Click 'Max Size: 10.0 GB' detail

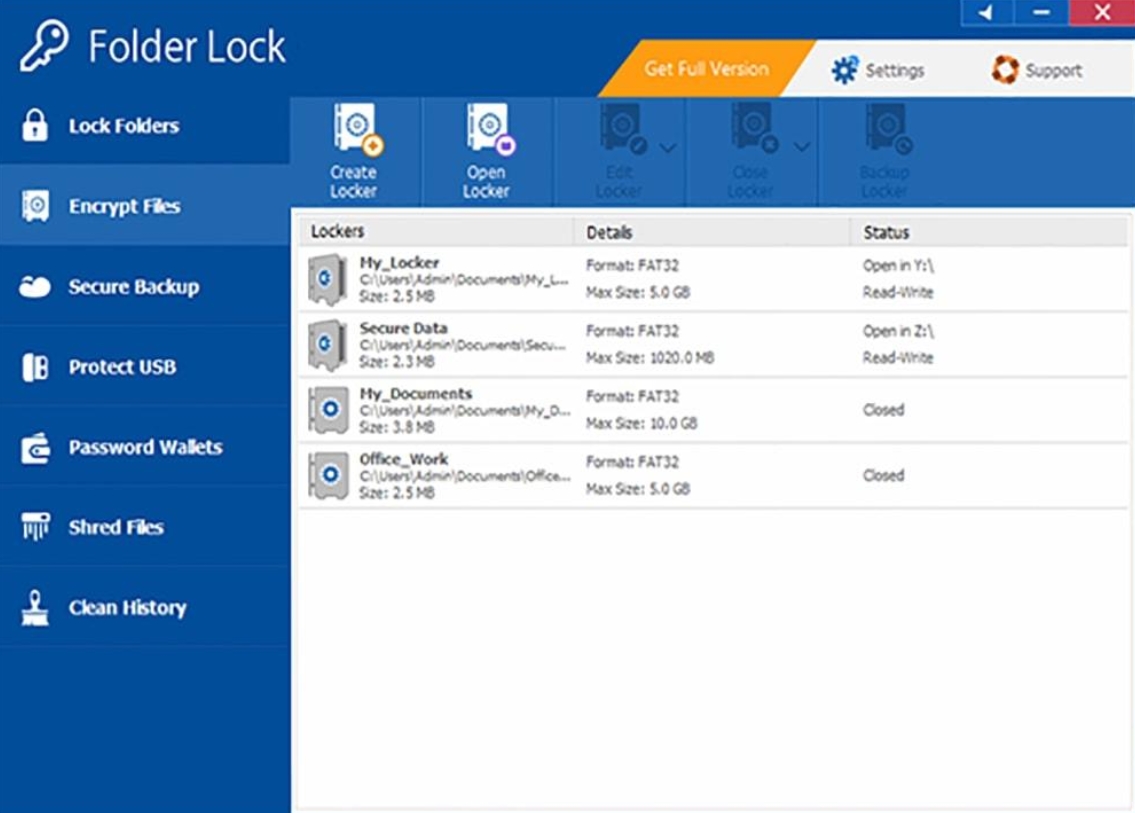[x=641, y=424]
